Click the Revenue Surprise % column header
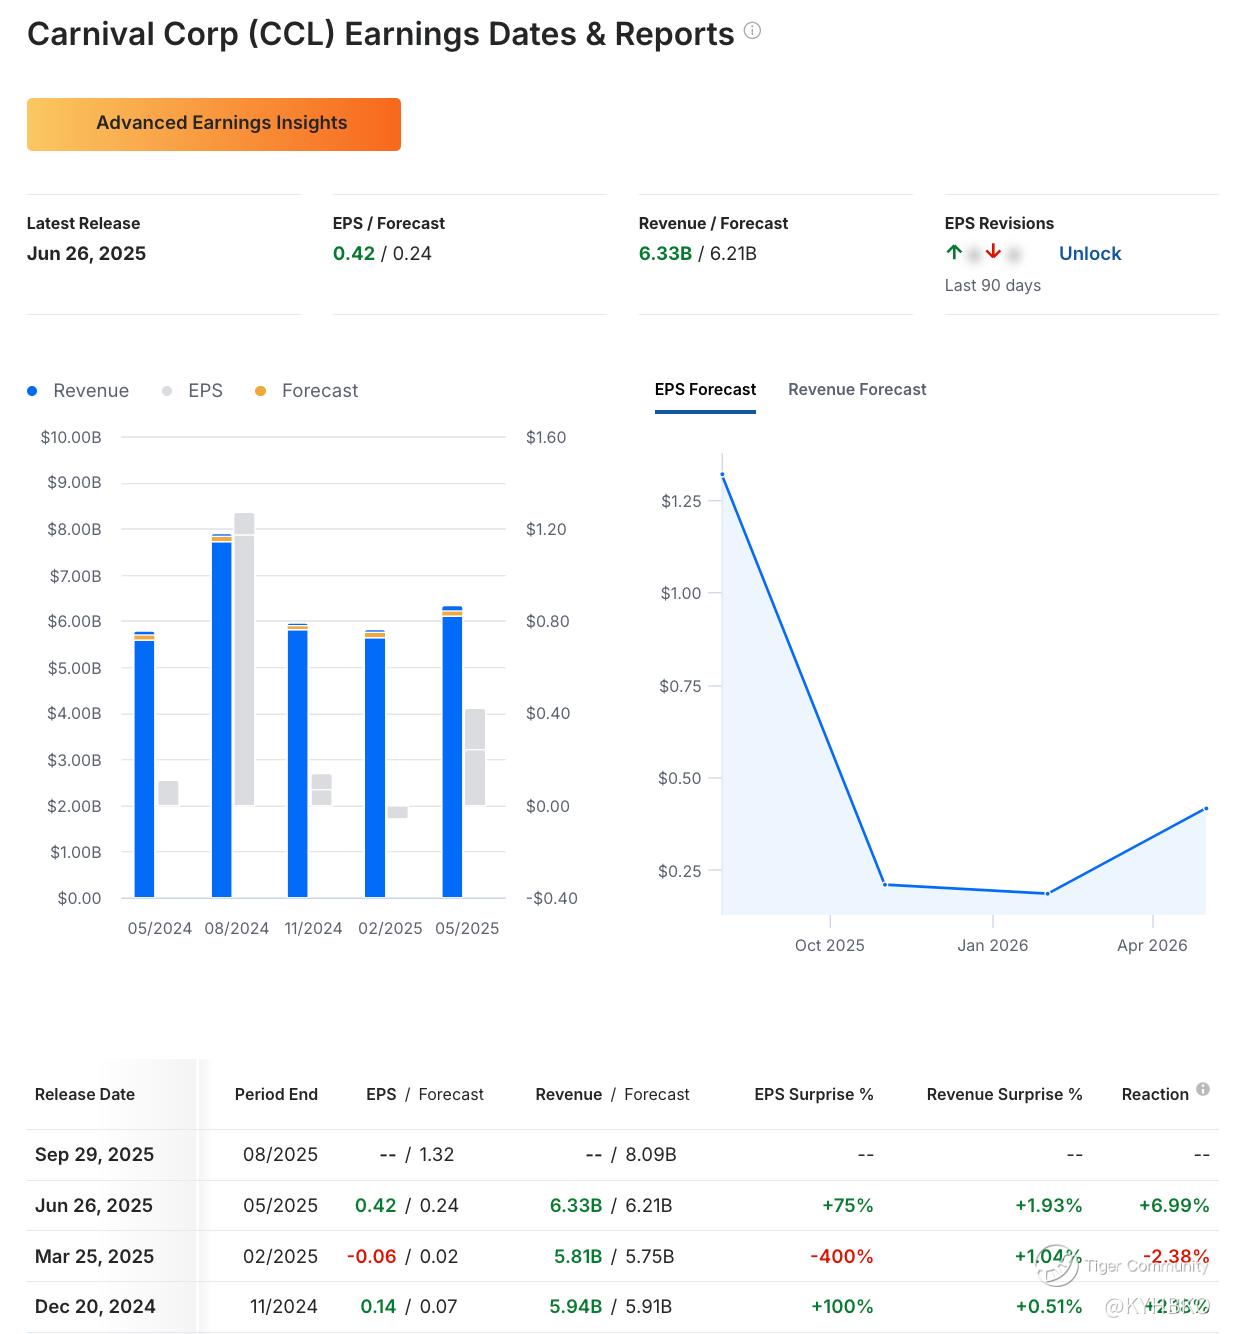 pos(1004,1095)
